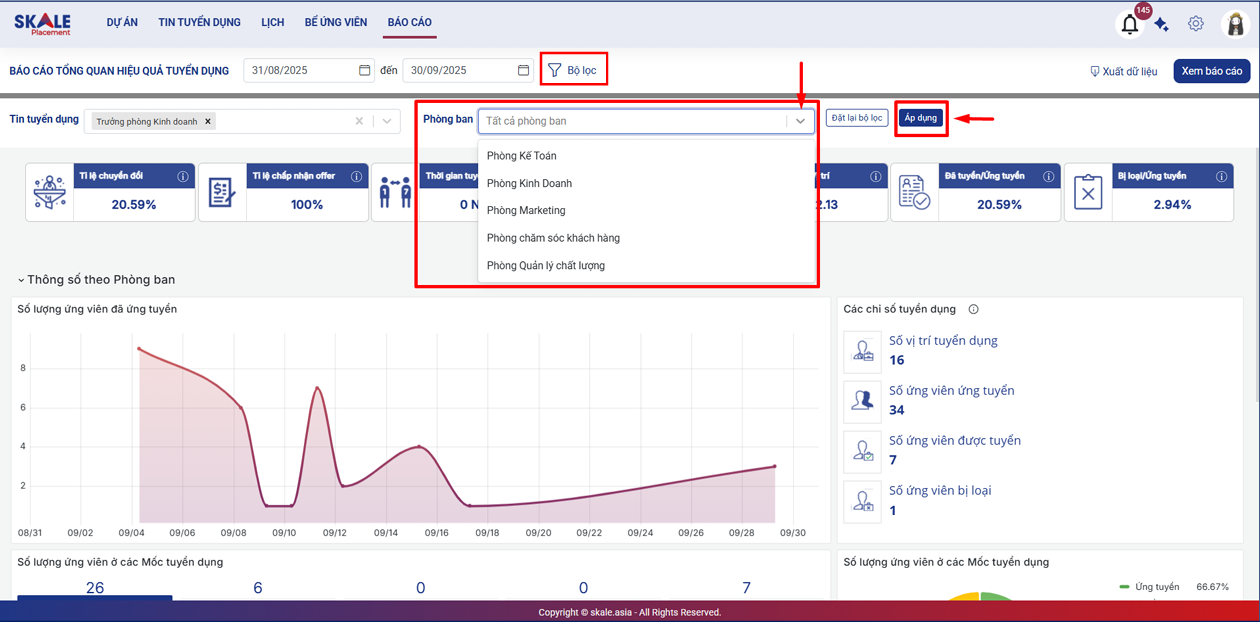Click the Xem báo cáo button
The width and height of the screenshot is (1260, 622).
pyautogui.click(x=1211, y=71)
